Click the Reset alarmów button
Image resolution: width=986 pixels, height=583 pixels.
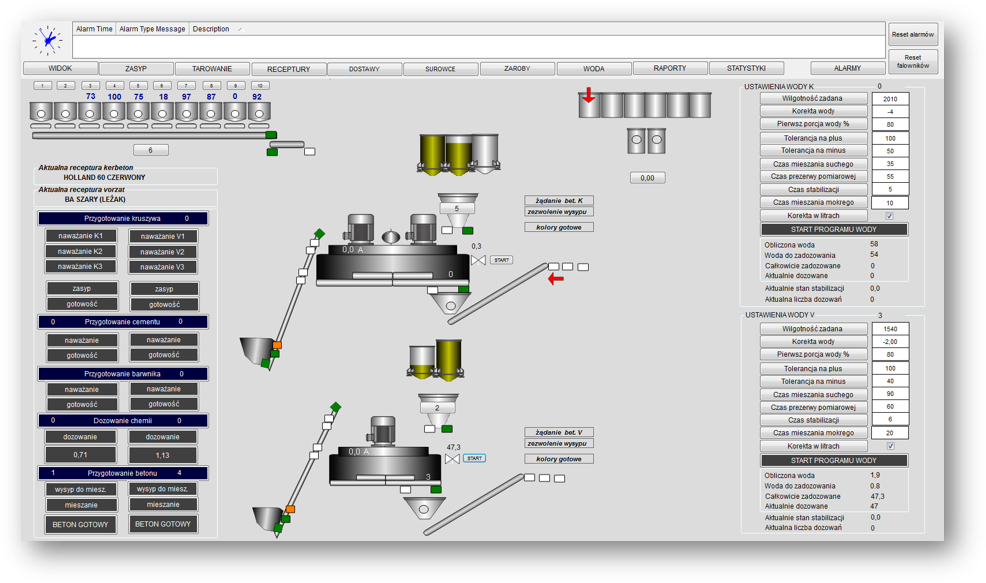[x=912, y=35]
